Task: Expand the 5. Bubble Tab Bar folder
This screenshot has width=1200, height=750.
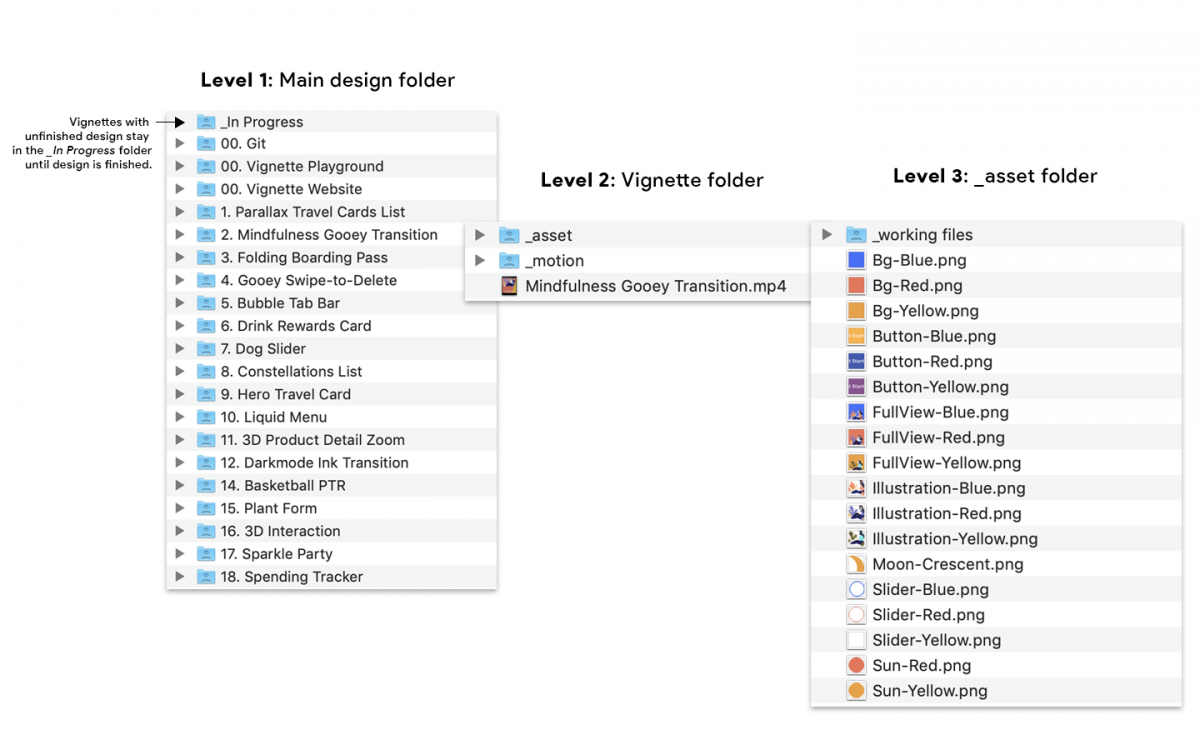Action: point(180,302)
